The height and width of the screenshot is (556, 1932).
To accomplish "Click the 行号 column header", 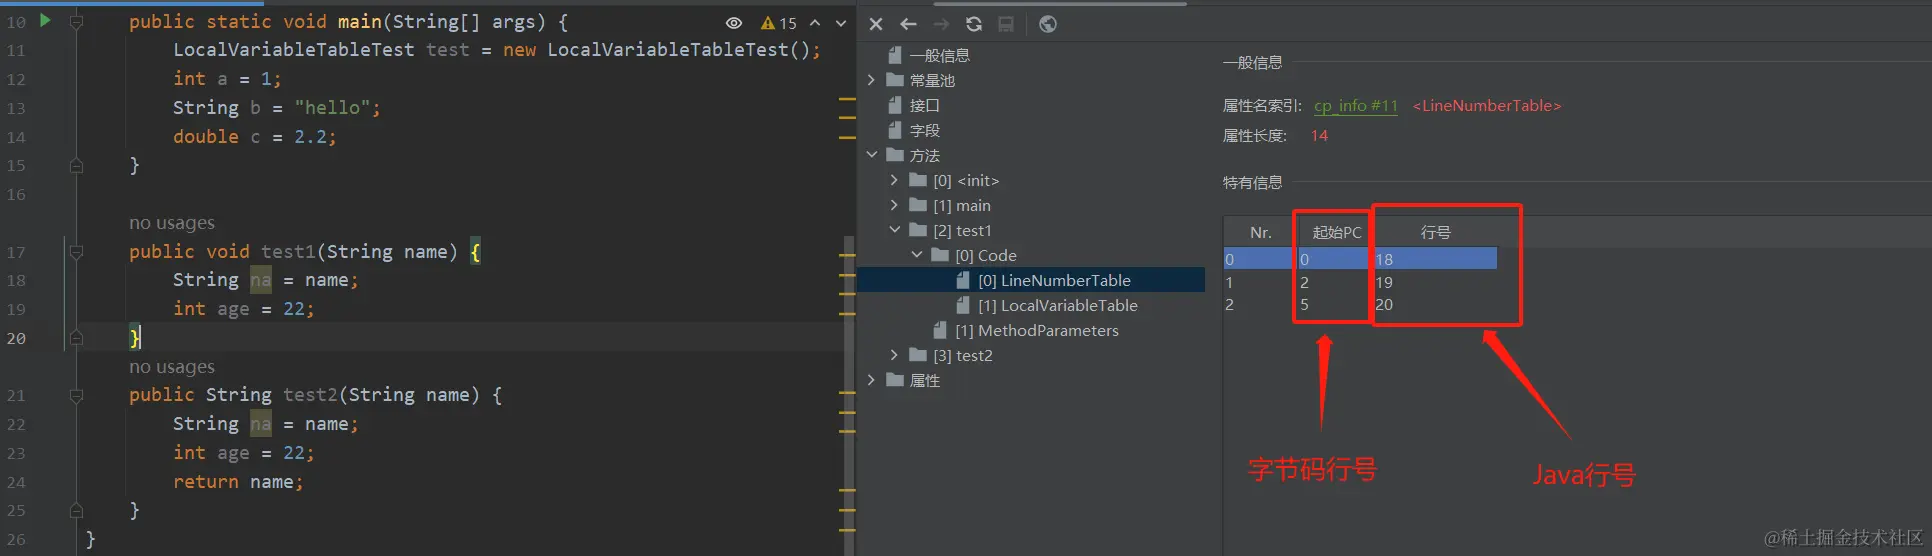I will (1435, 232).
